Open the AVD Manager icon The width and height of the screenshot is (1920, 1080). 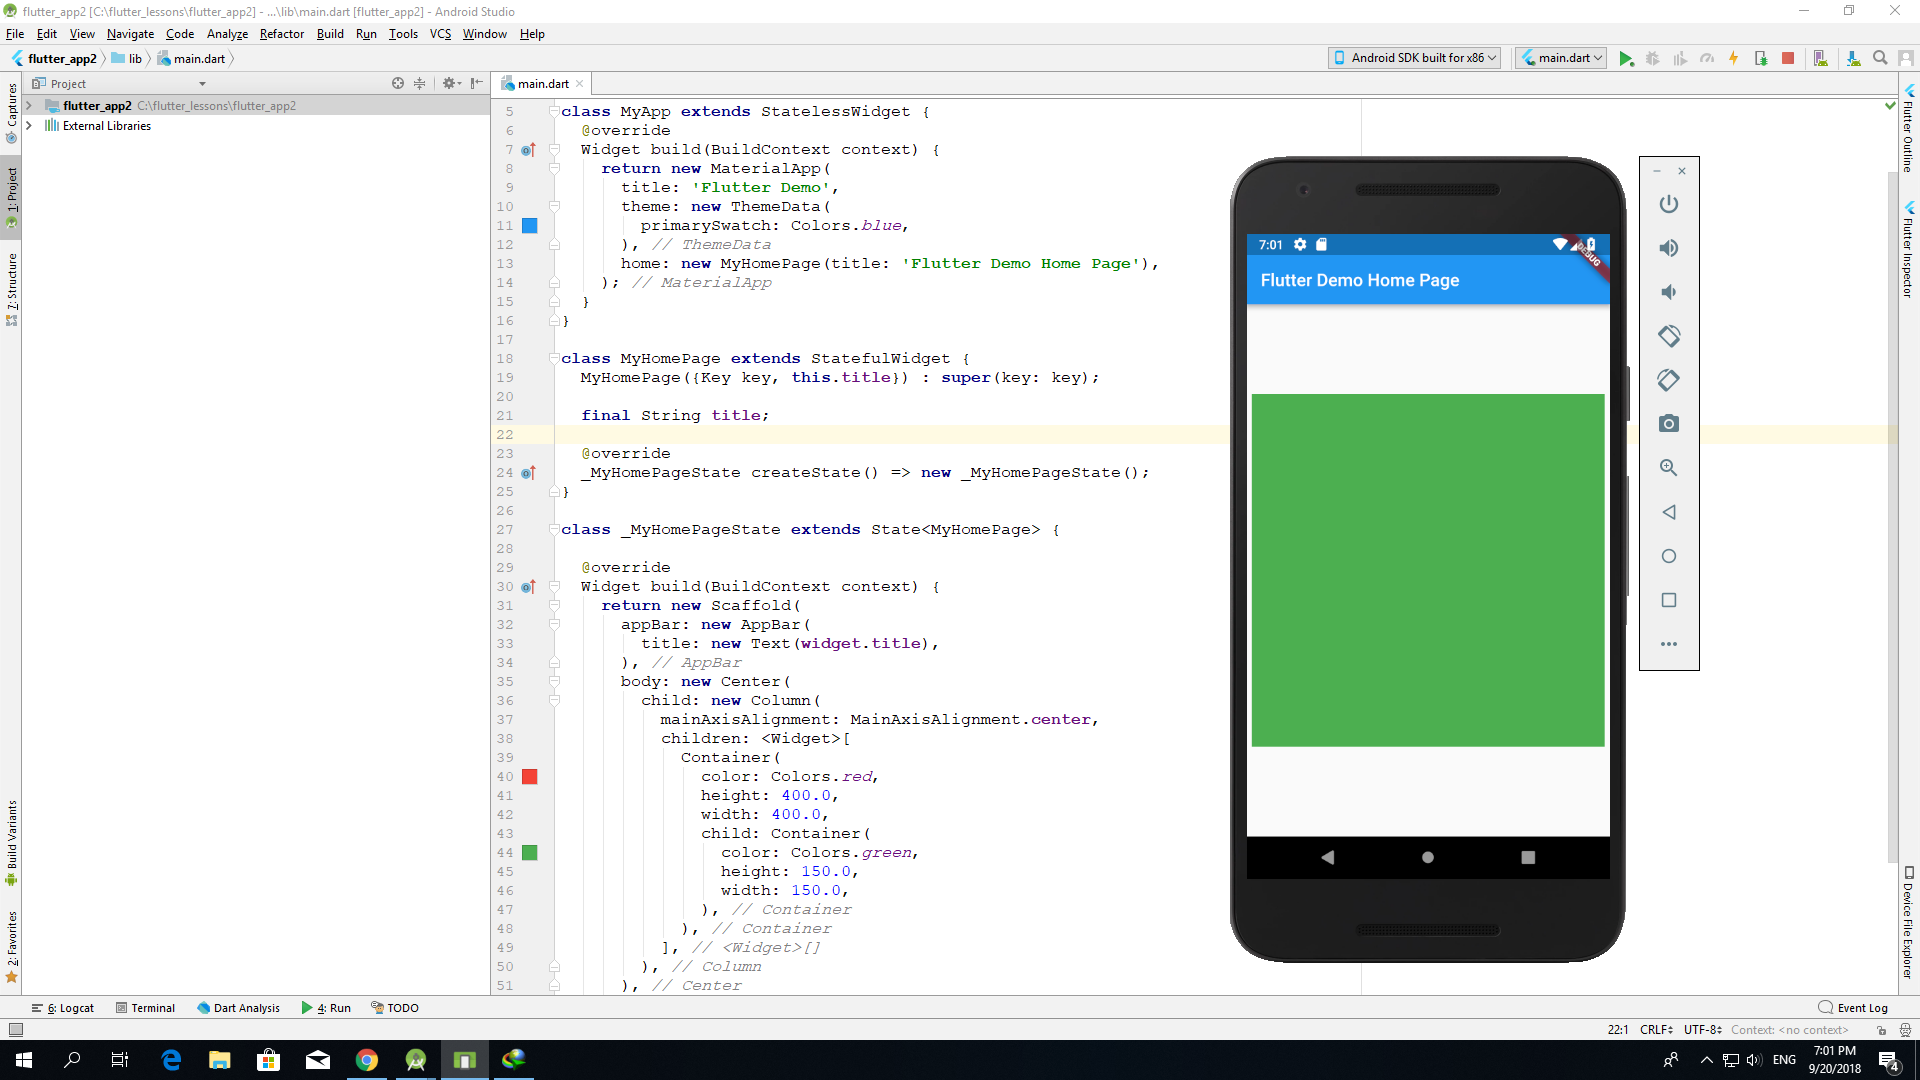[1820, 58]
